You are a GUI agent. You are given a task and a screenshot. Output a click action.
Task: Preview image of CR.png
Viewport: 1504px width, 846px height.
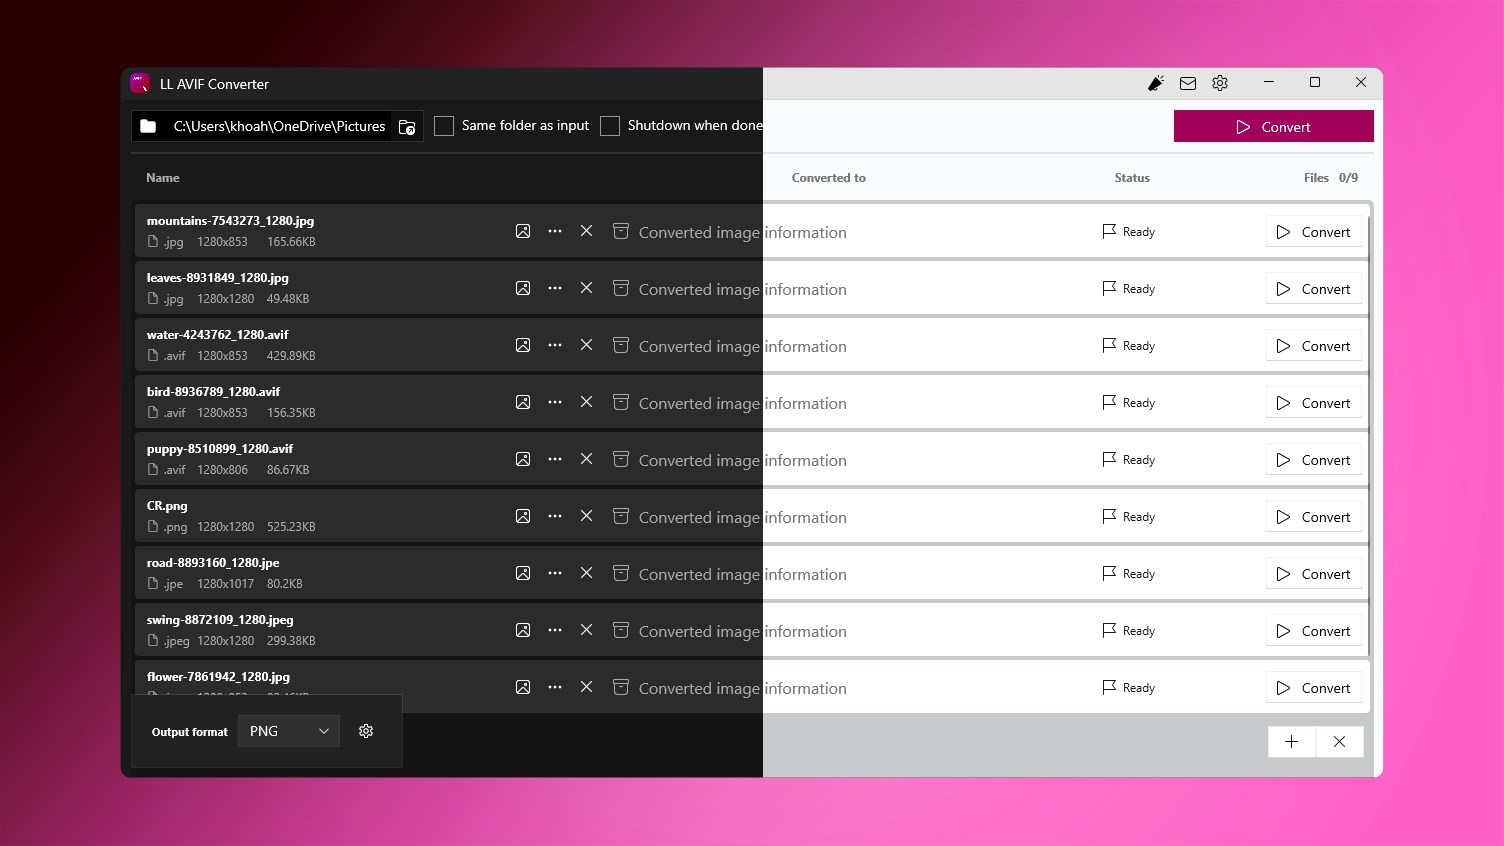(523, 516)
